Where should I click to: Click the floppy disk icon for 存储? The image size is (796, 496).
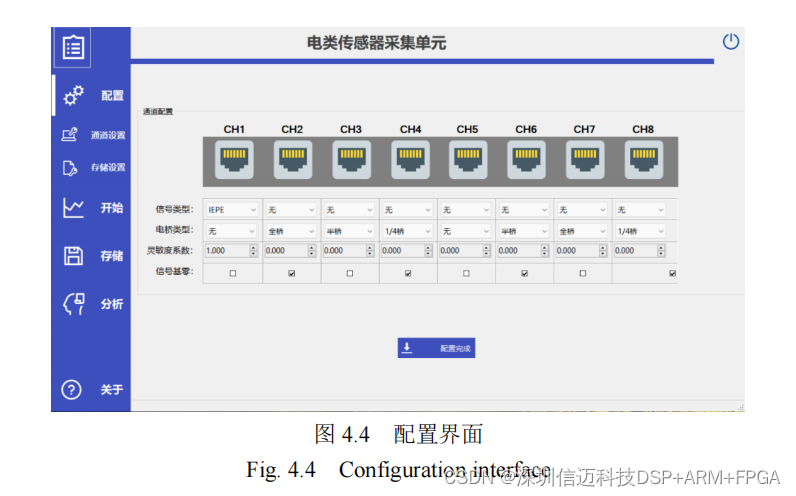(x=73, y=256)
